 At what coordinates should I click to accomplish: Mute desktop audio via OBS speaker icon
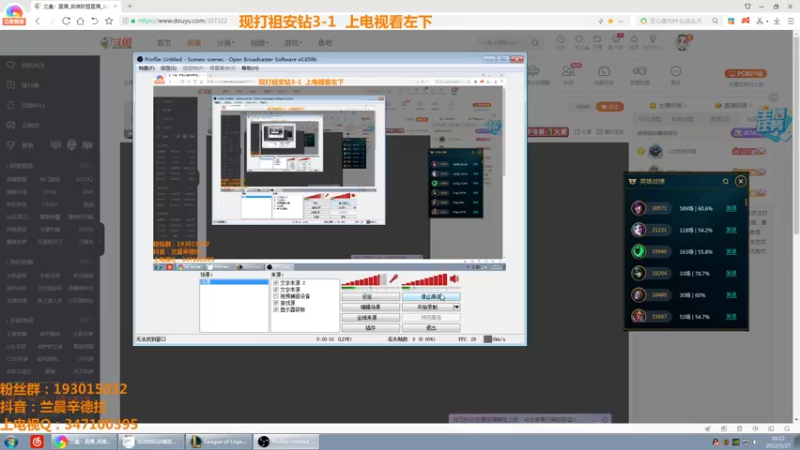(x=454, y=279)
